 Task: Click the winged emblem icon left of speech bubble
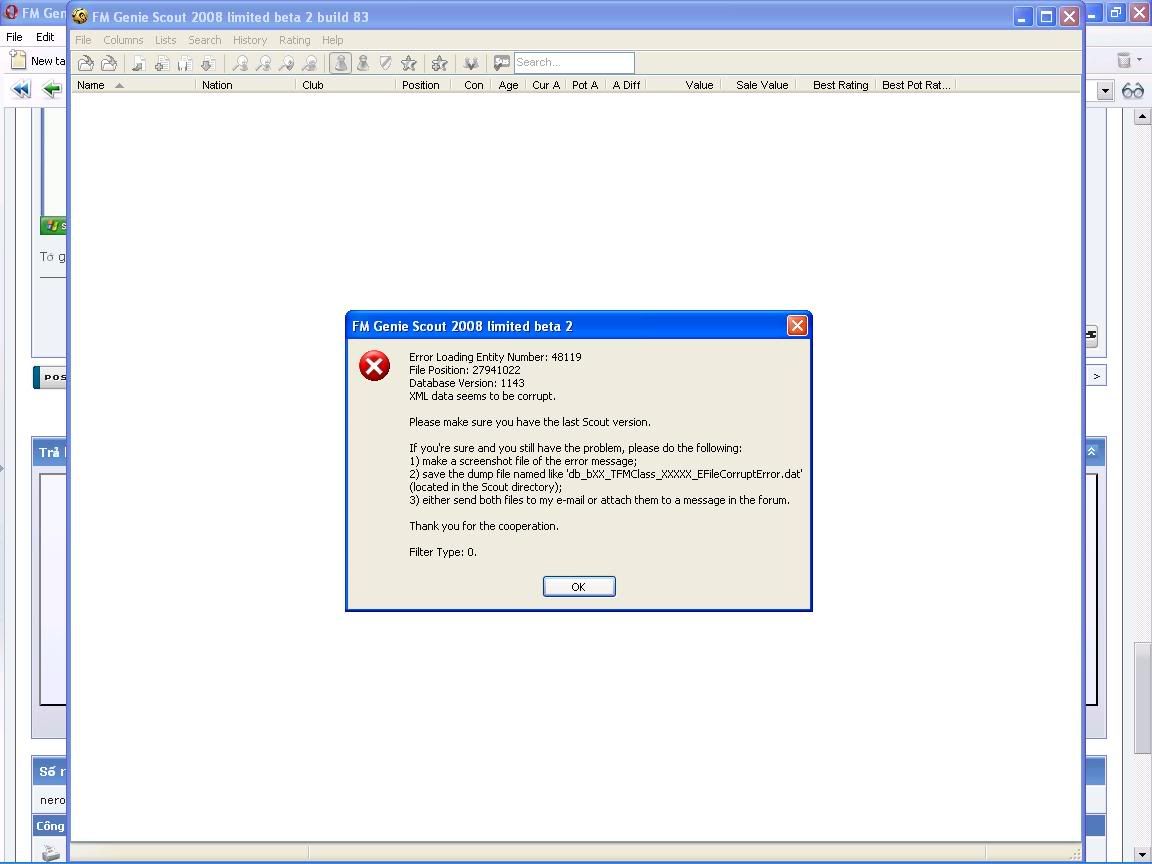coord(471,63)
